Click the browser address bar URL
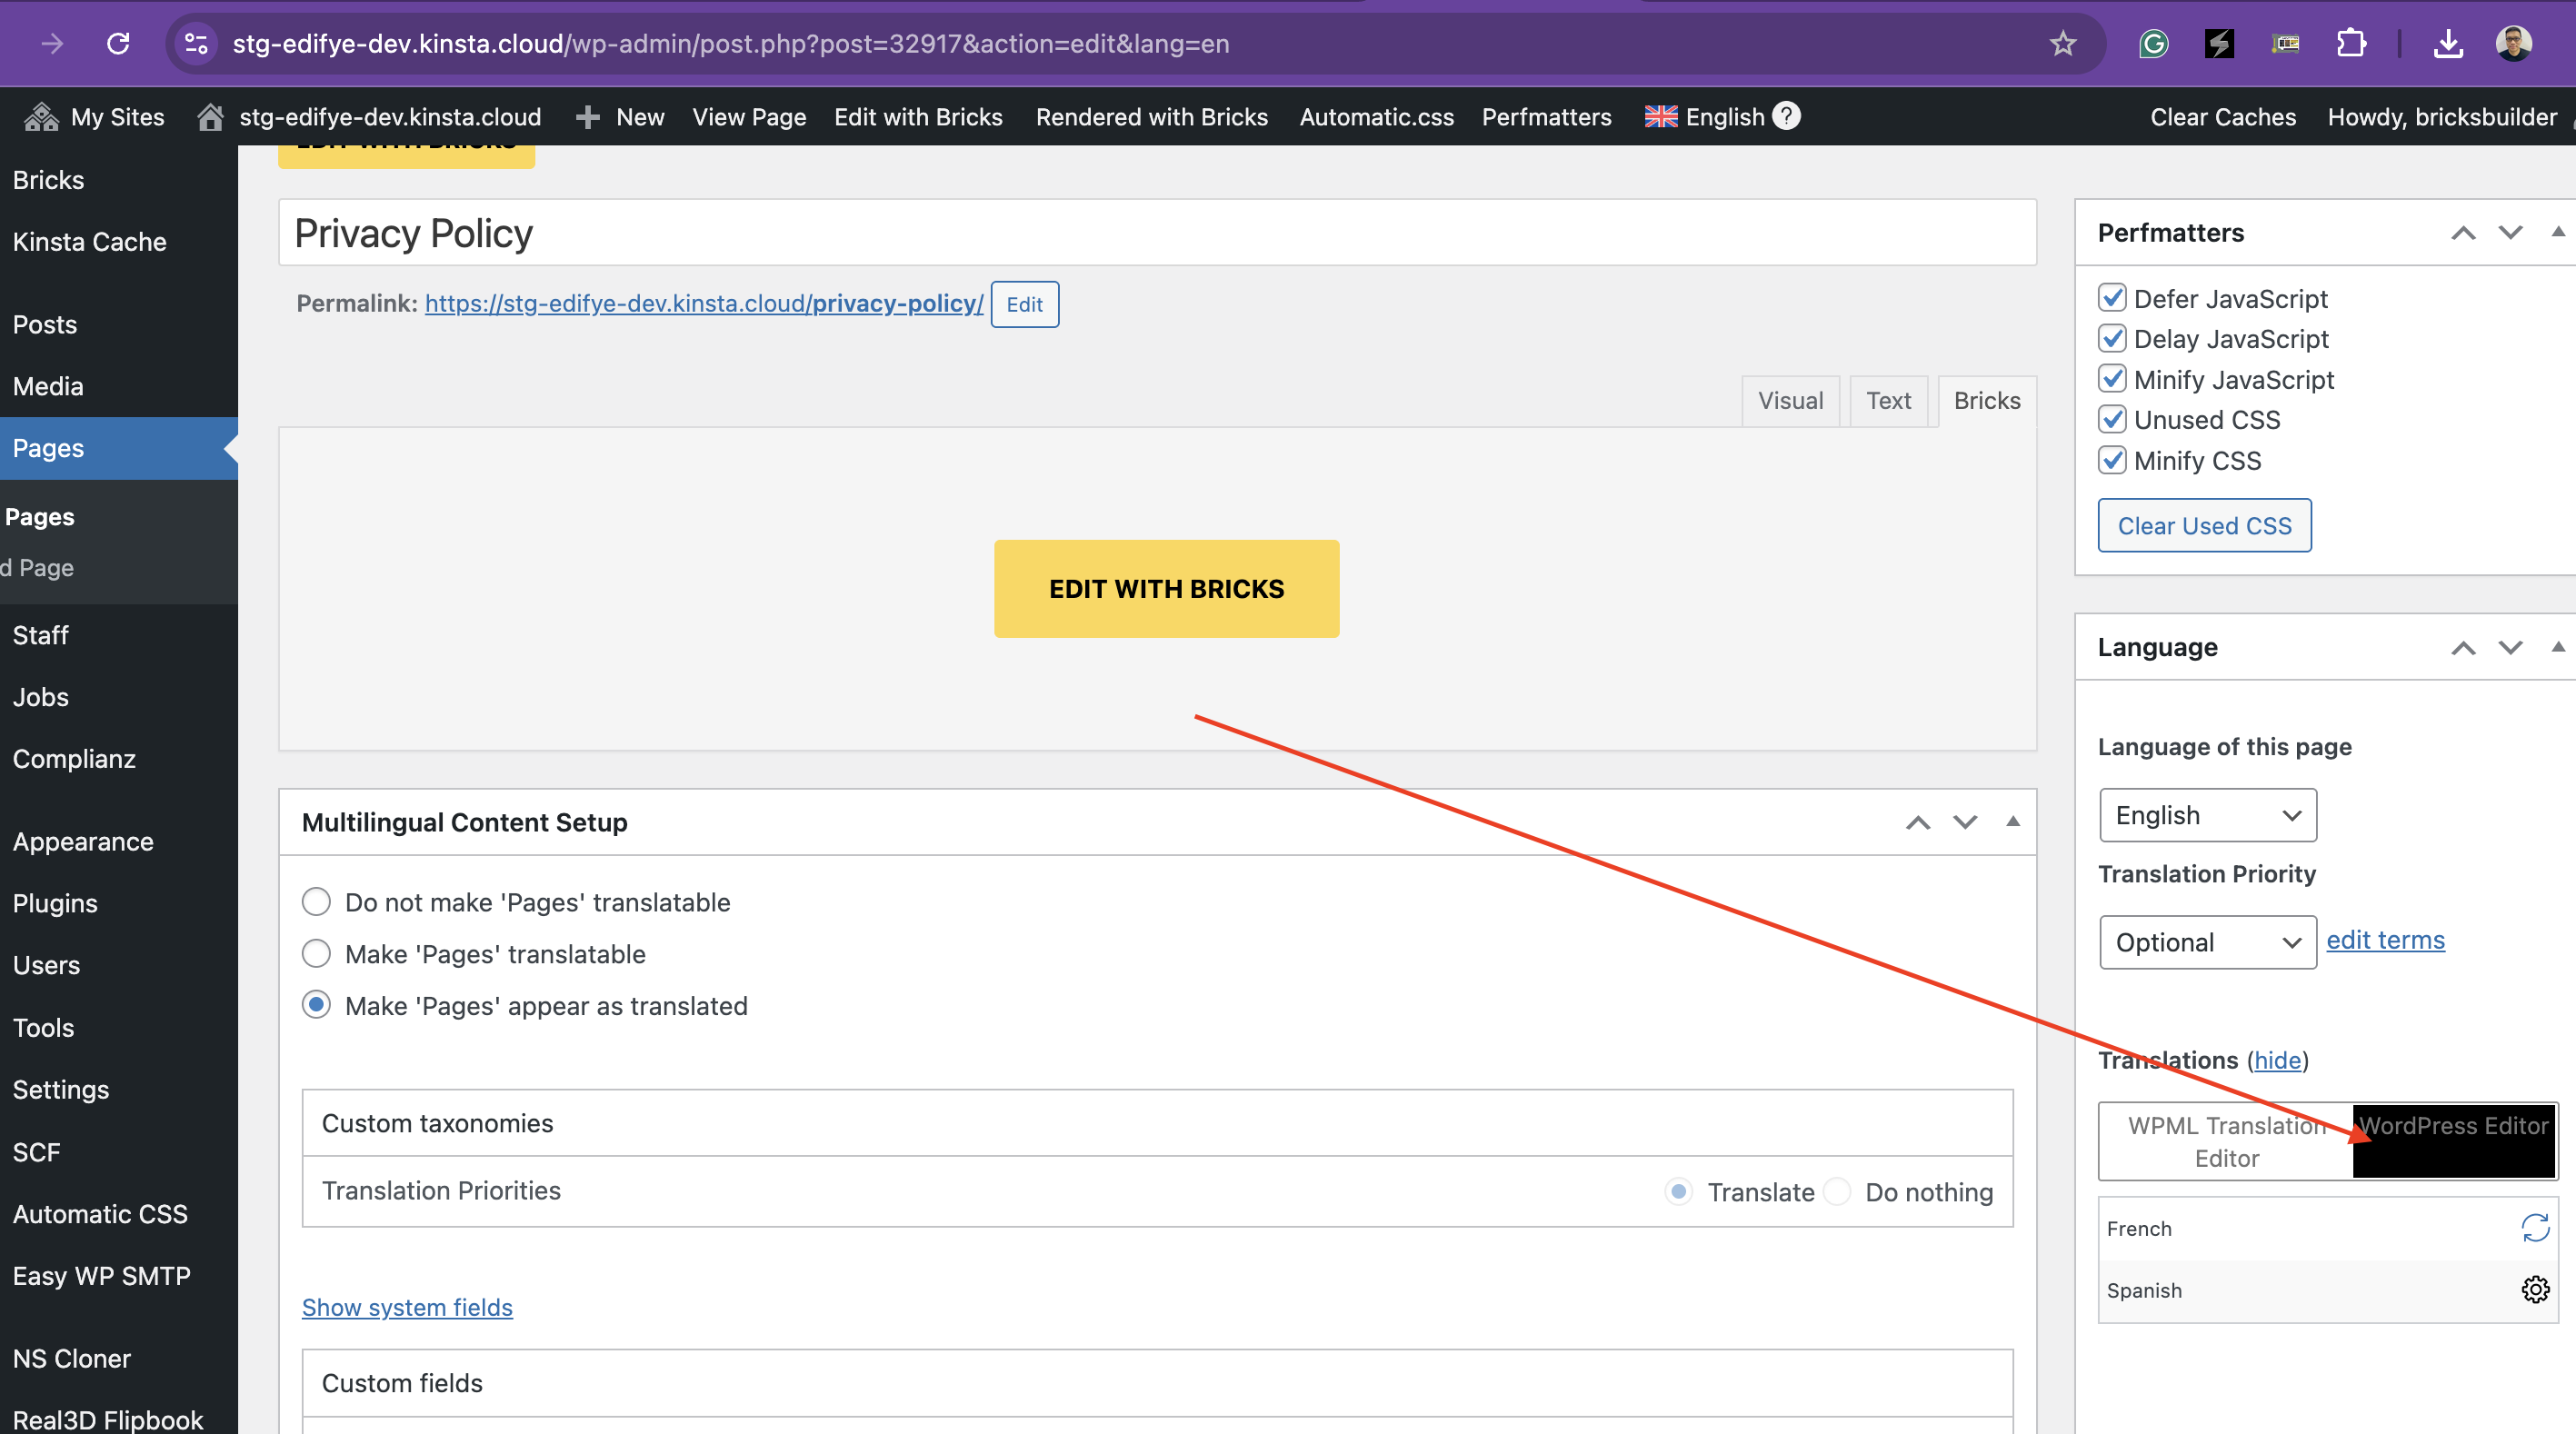This screenshot has width=2576, height=1434. (x=730, y=43)
